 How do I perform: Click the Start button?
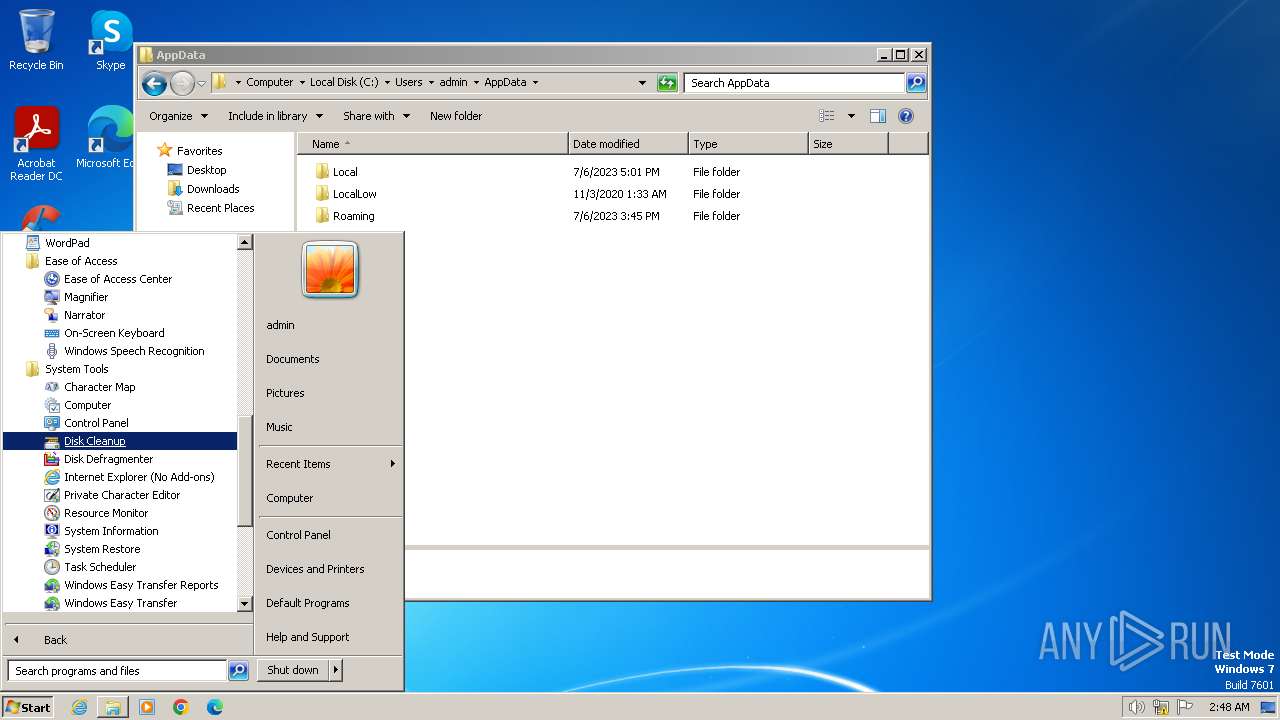coord(28,707)
